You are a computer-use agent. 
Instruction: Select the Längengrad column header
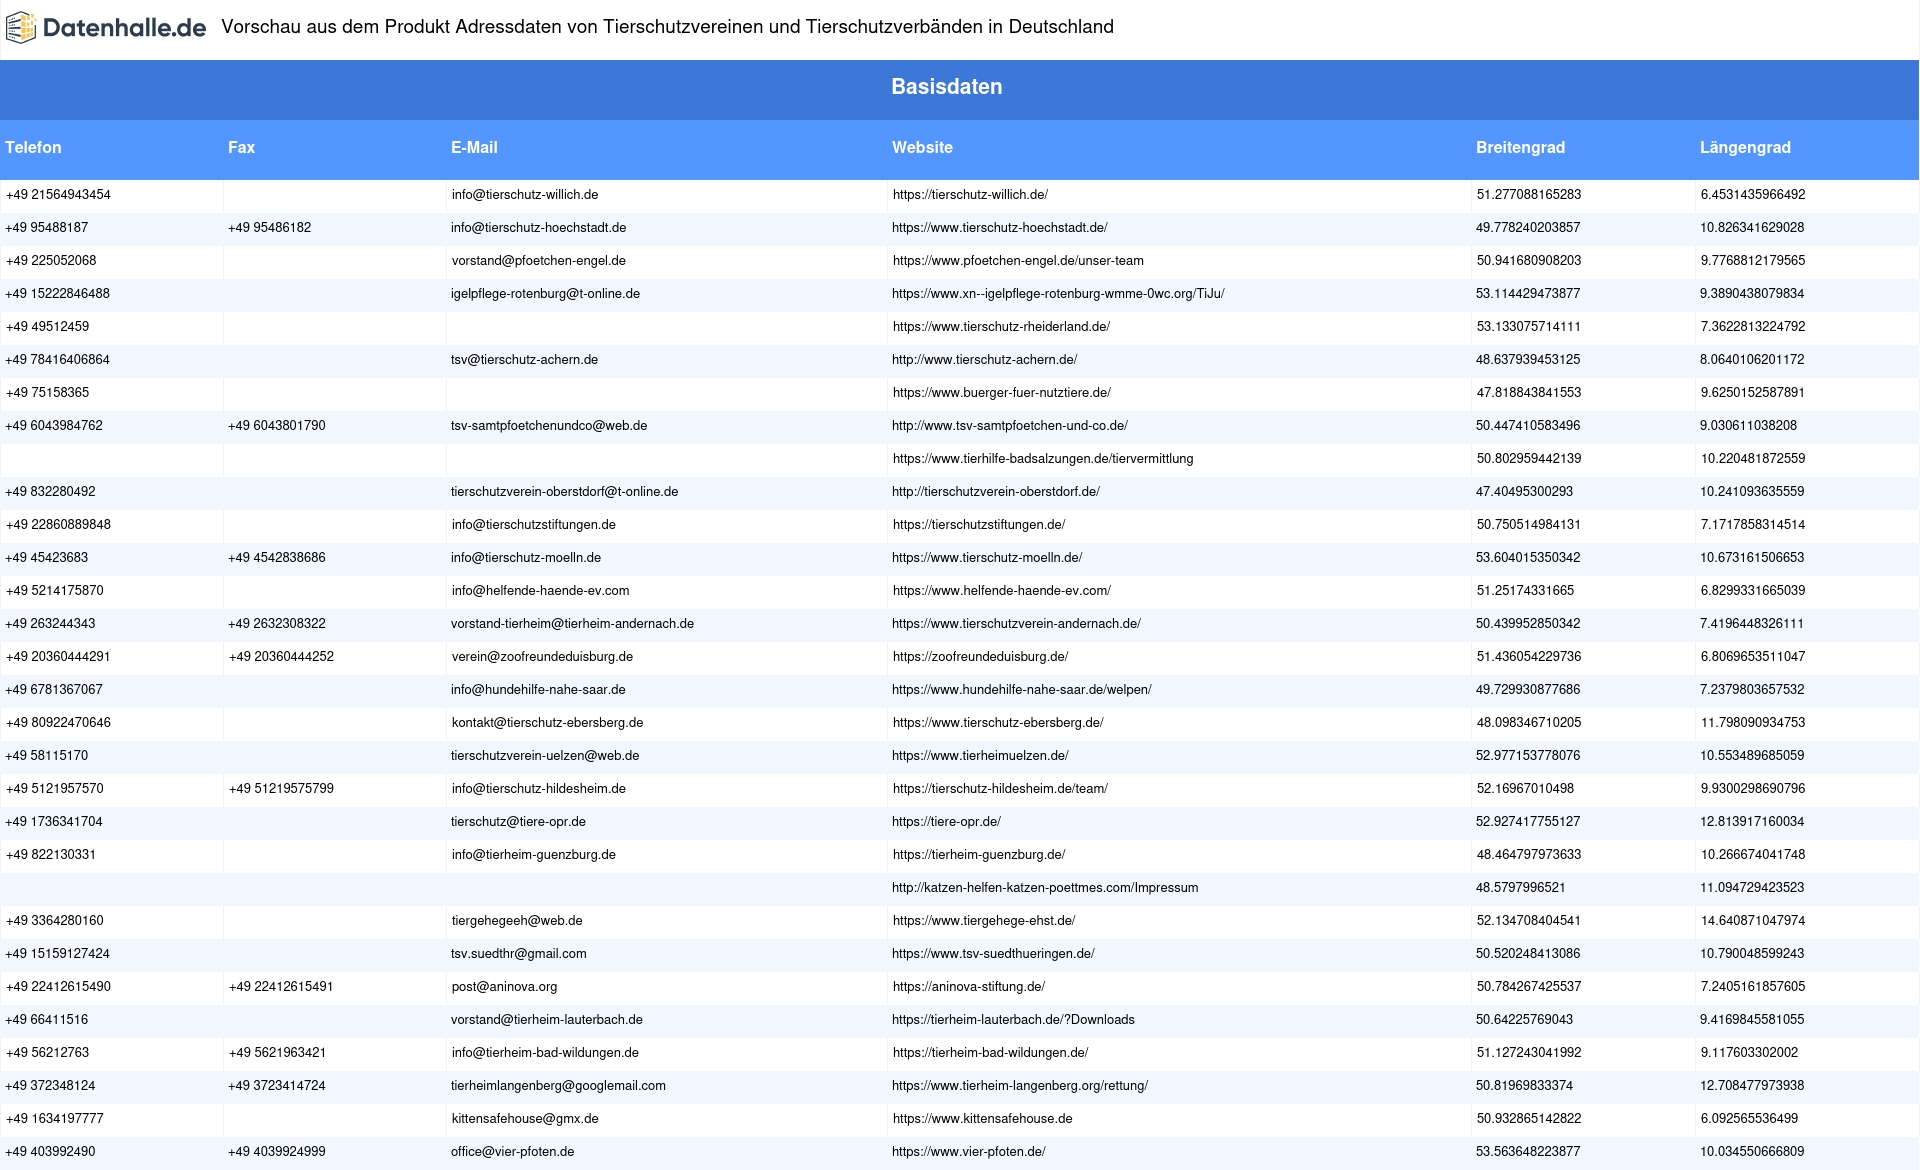(x=1745, y=147)
